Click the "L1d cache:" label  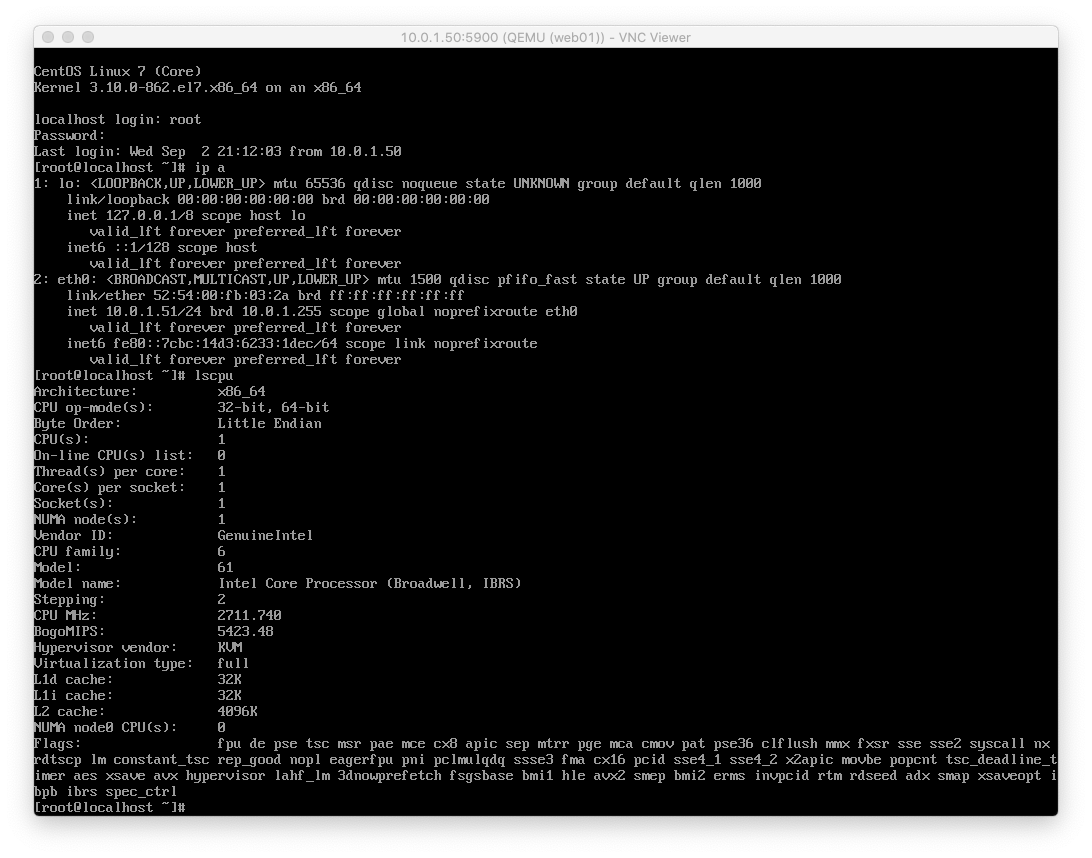pos(73,680)
